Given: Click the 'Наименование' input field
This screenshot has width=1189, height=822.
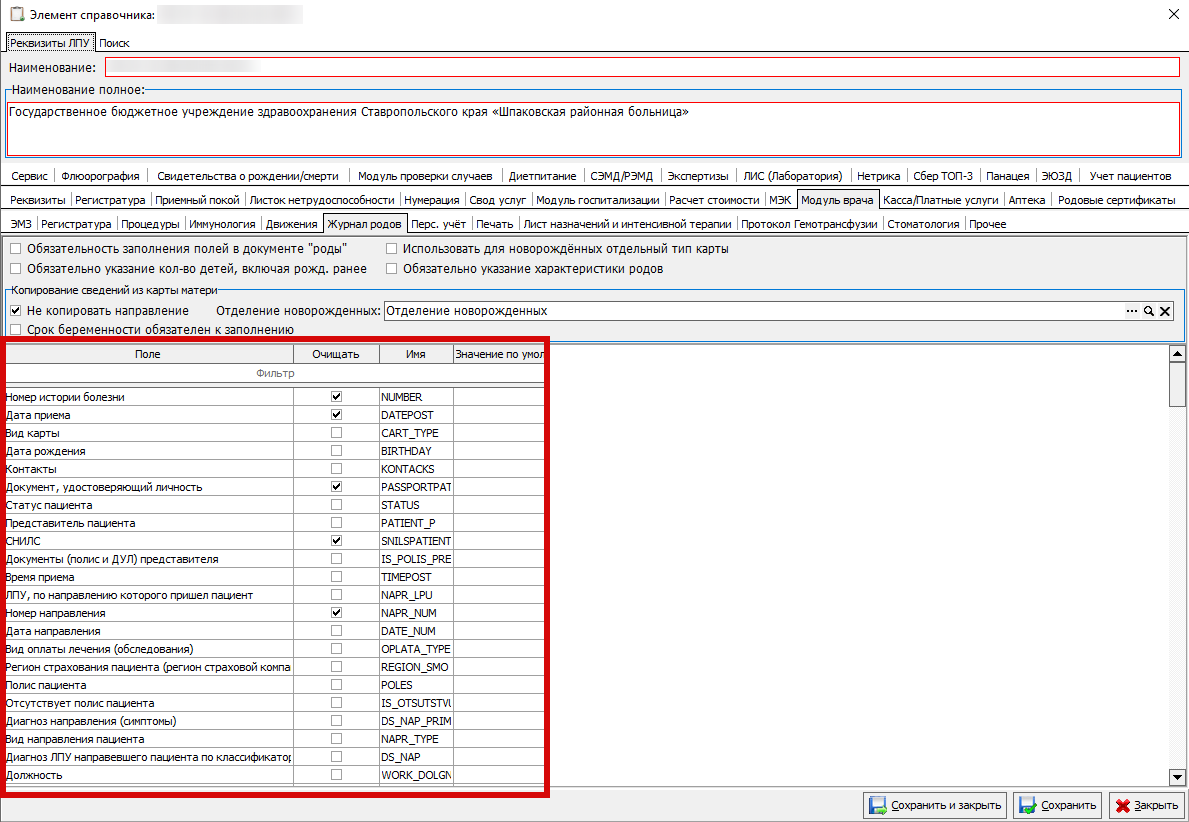Looking at the screenshot, I should (642, 67).
